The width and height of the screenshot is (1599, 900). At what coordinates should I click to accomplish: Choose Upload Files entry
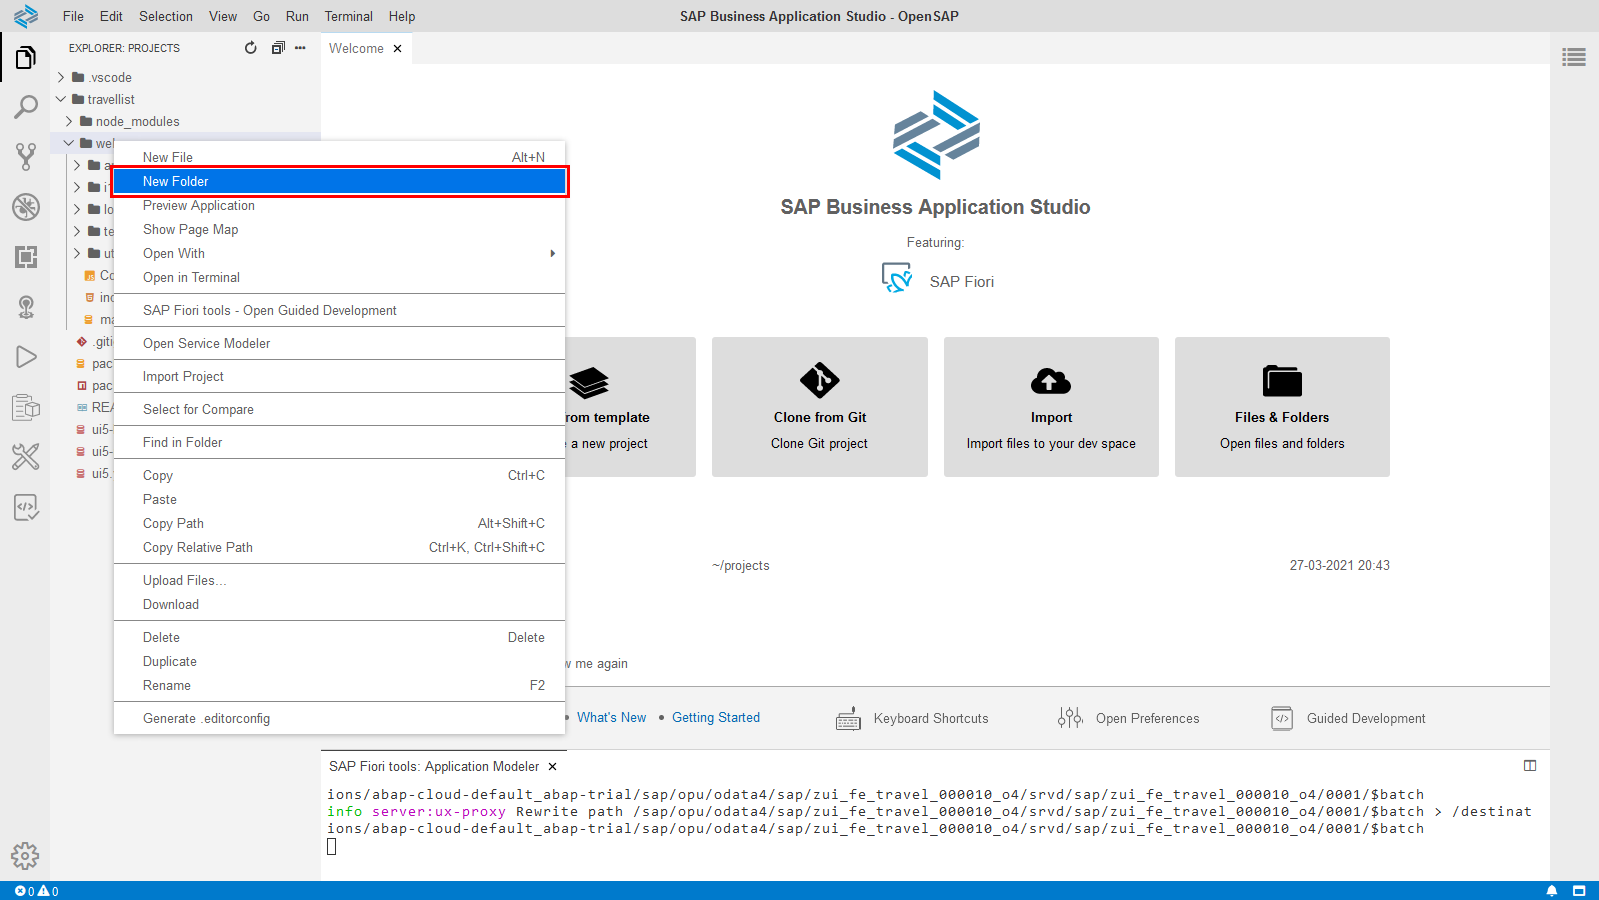click(340, 580)
